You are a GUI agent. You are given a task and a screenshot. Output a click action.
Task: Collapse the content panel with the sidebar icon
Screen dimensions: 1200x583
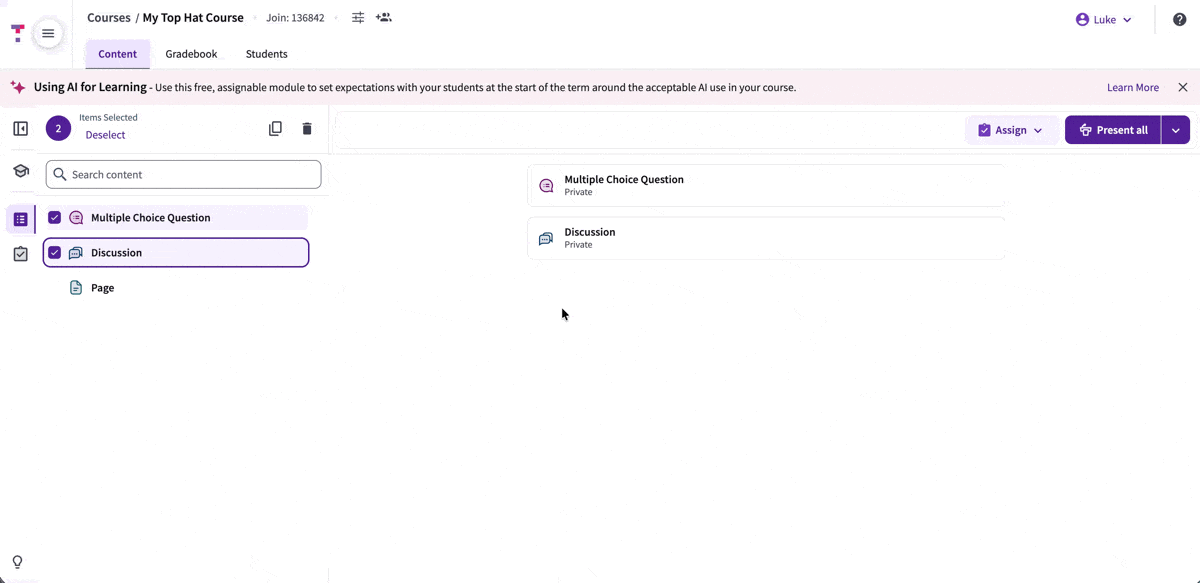coord(20,128)
